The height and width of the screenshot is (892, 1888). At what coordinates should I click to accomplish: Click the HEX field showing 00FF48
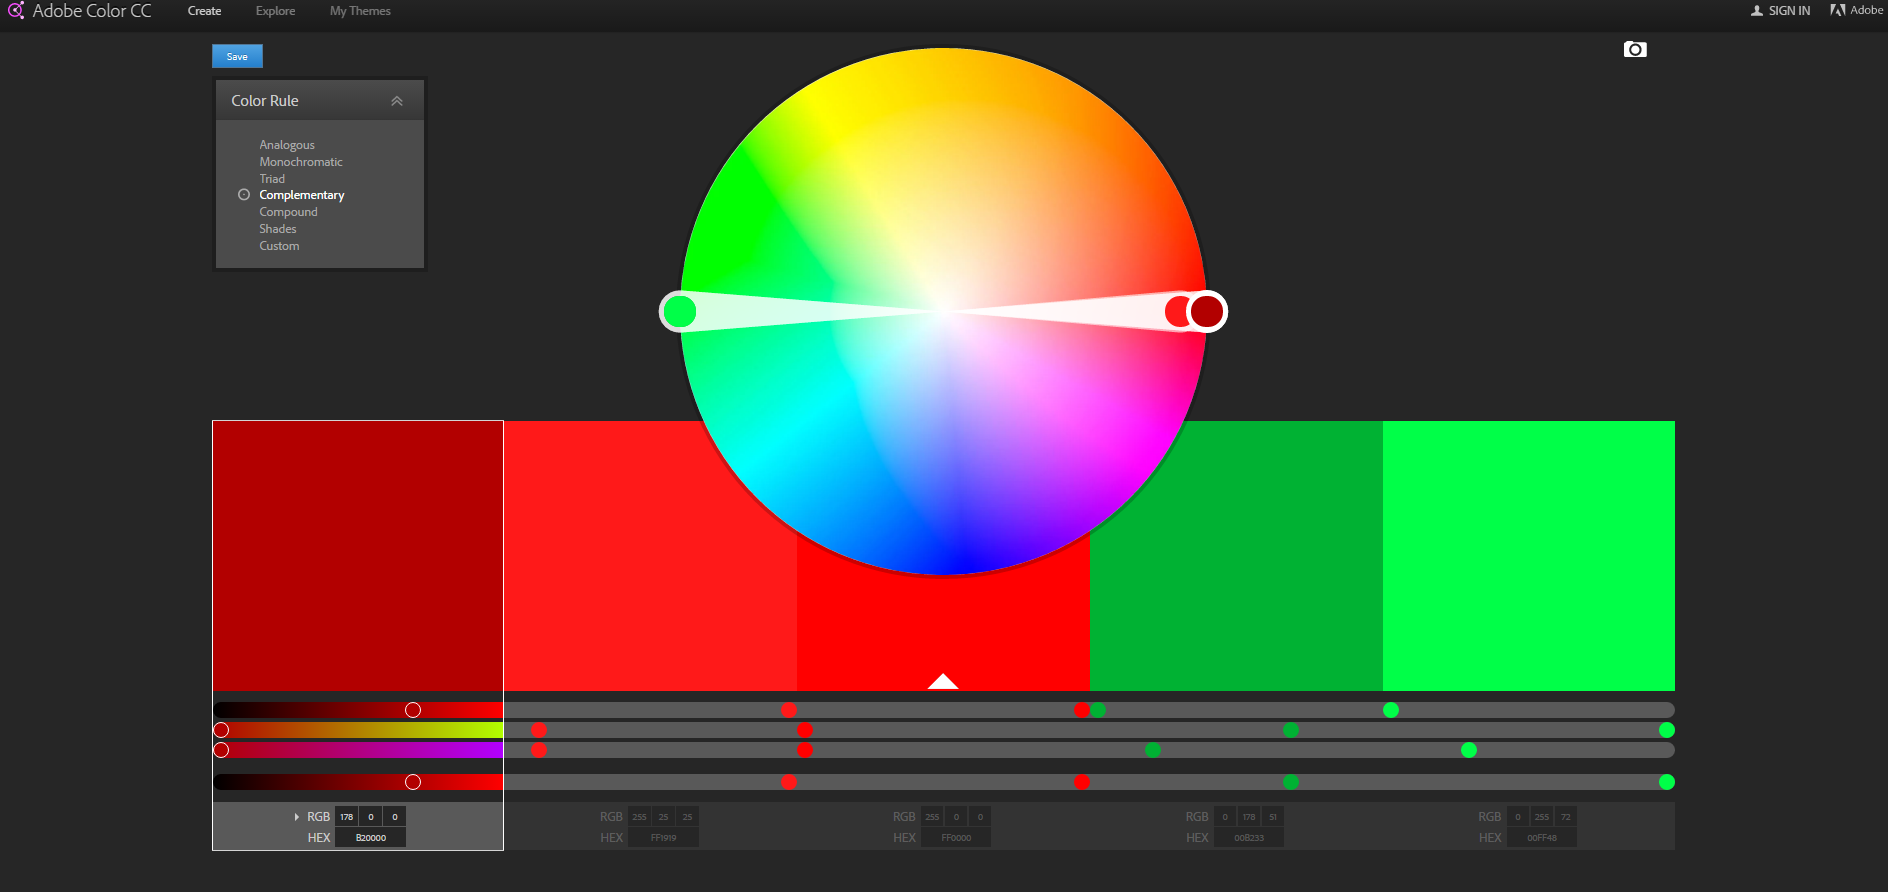pyautogui.click(x=1542, y=838)
